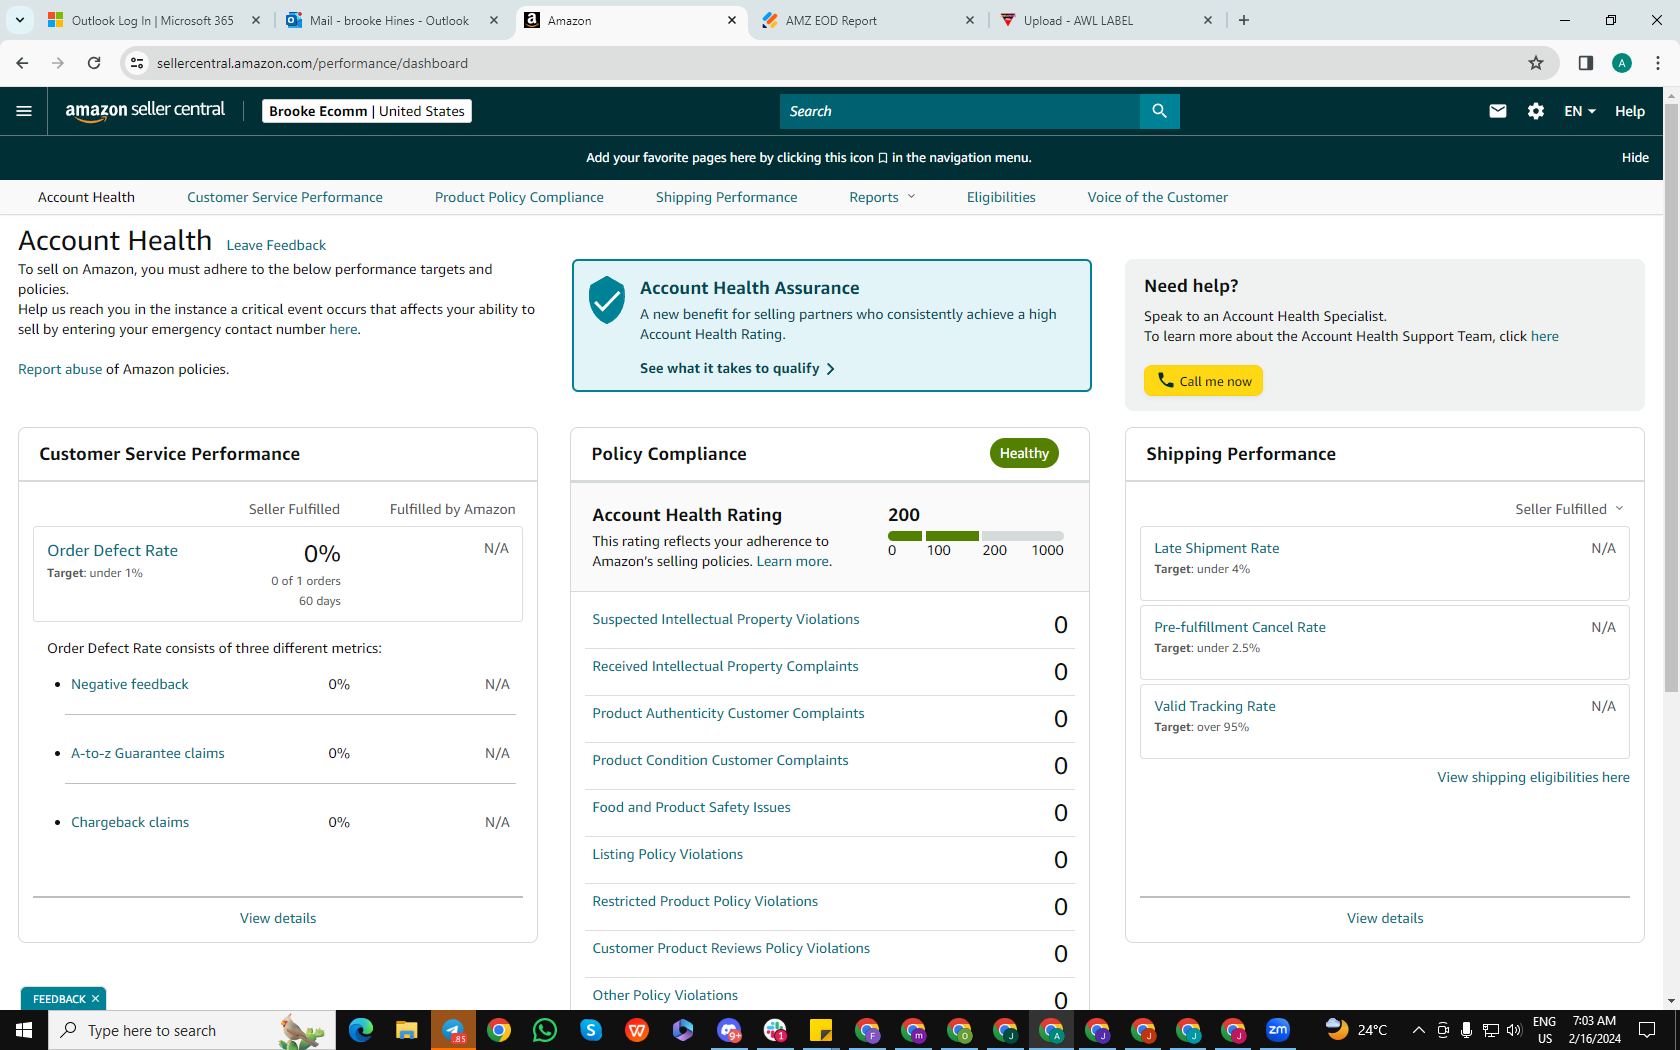Open Customer Service Performance nav tab
The image size is (1680, 1050).
pos(285,197)
